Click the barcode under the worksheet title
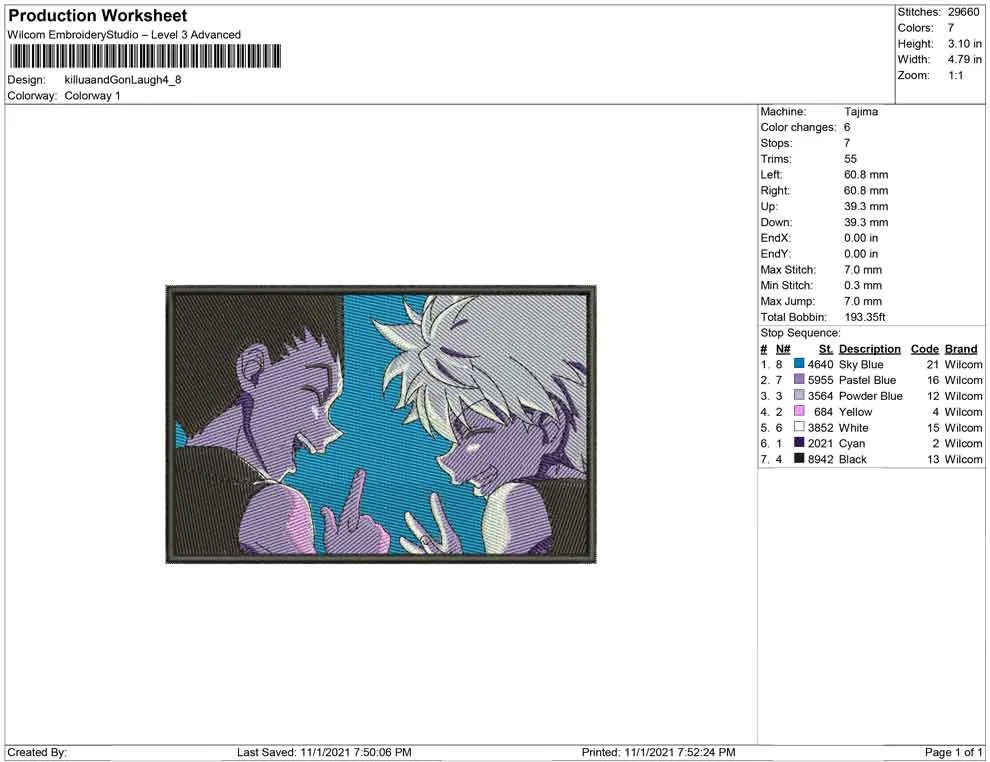 tap(145, 56)
